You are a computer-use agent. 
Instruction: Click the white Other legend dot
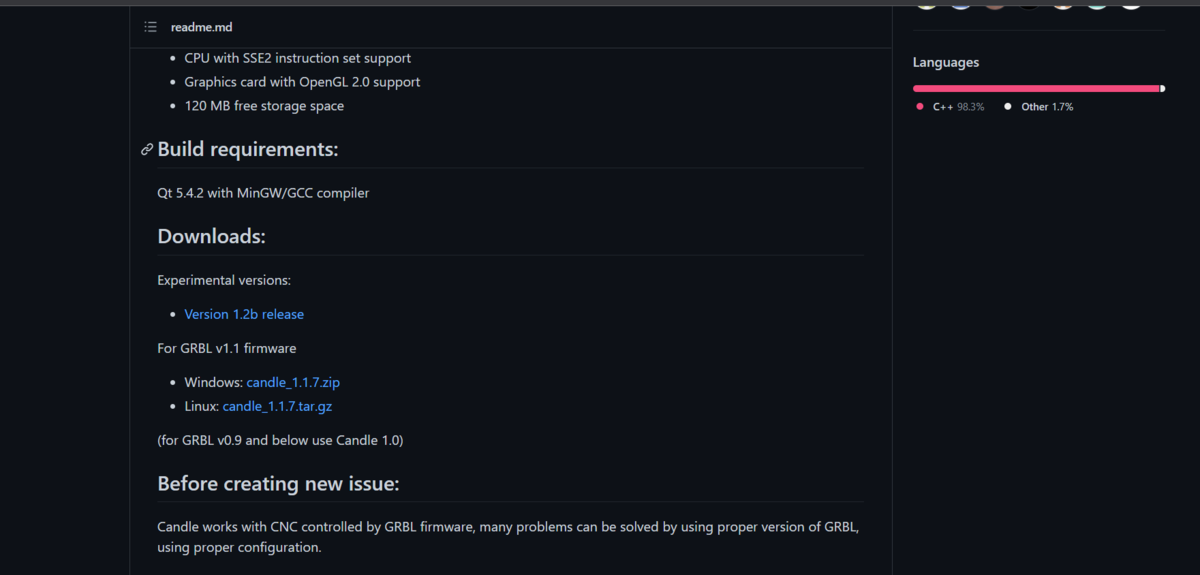[x=1008, y=107]
